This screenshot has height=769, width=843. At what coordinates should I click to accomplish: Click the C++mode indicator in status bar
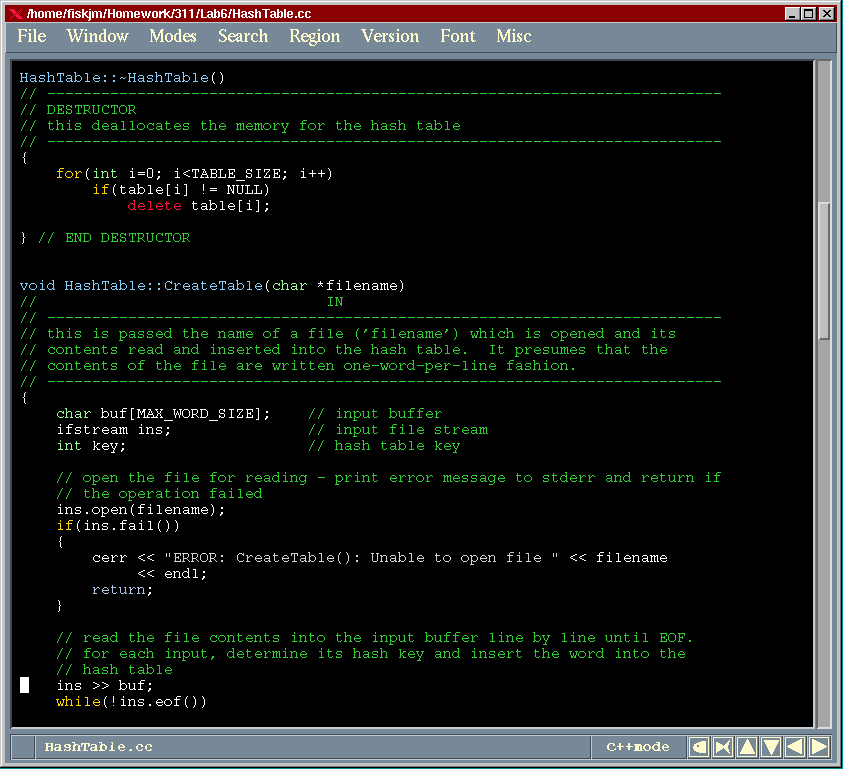[638, 747]
